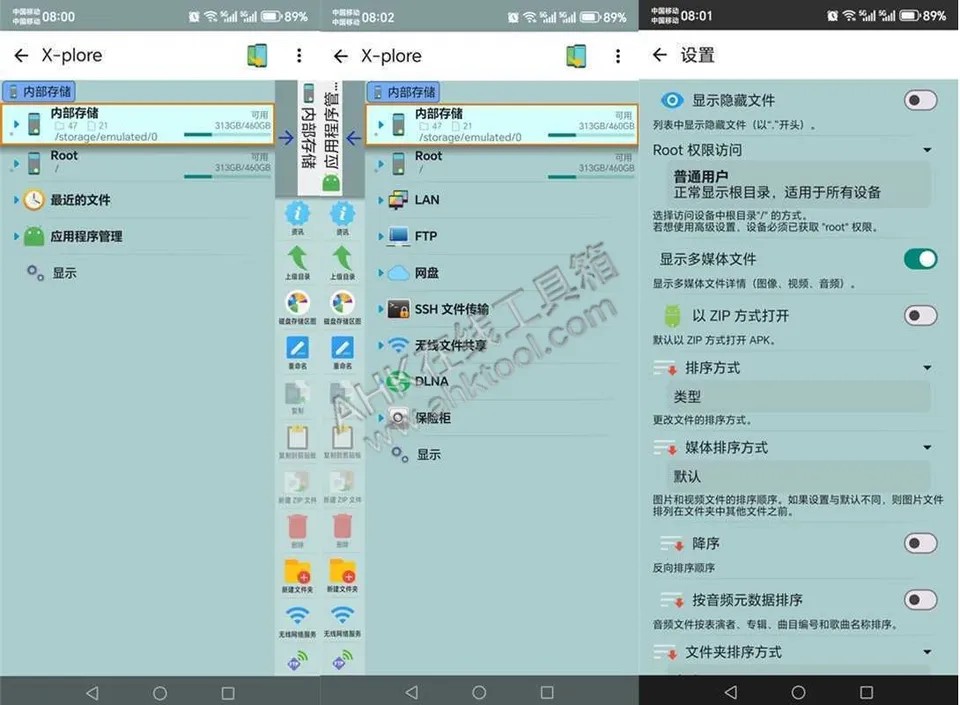Tap Android home button on 设置 screen
960x705 pixels.
point(798,692)
